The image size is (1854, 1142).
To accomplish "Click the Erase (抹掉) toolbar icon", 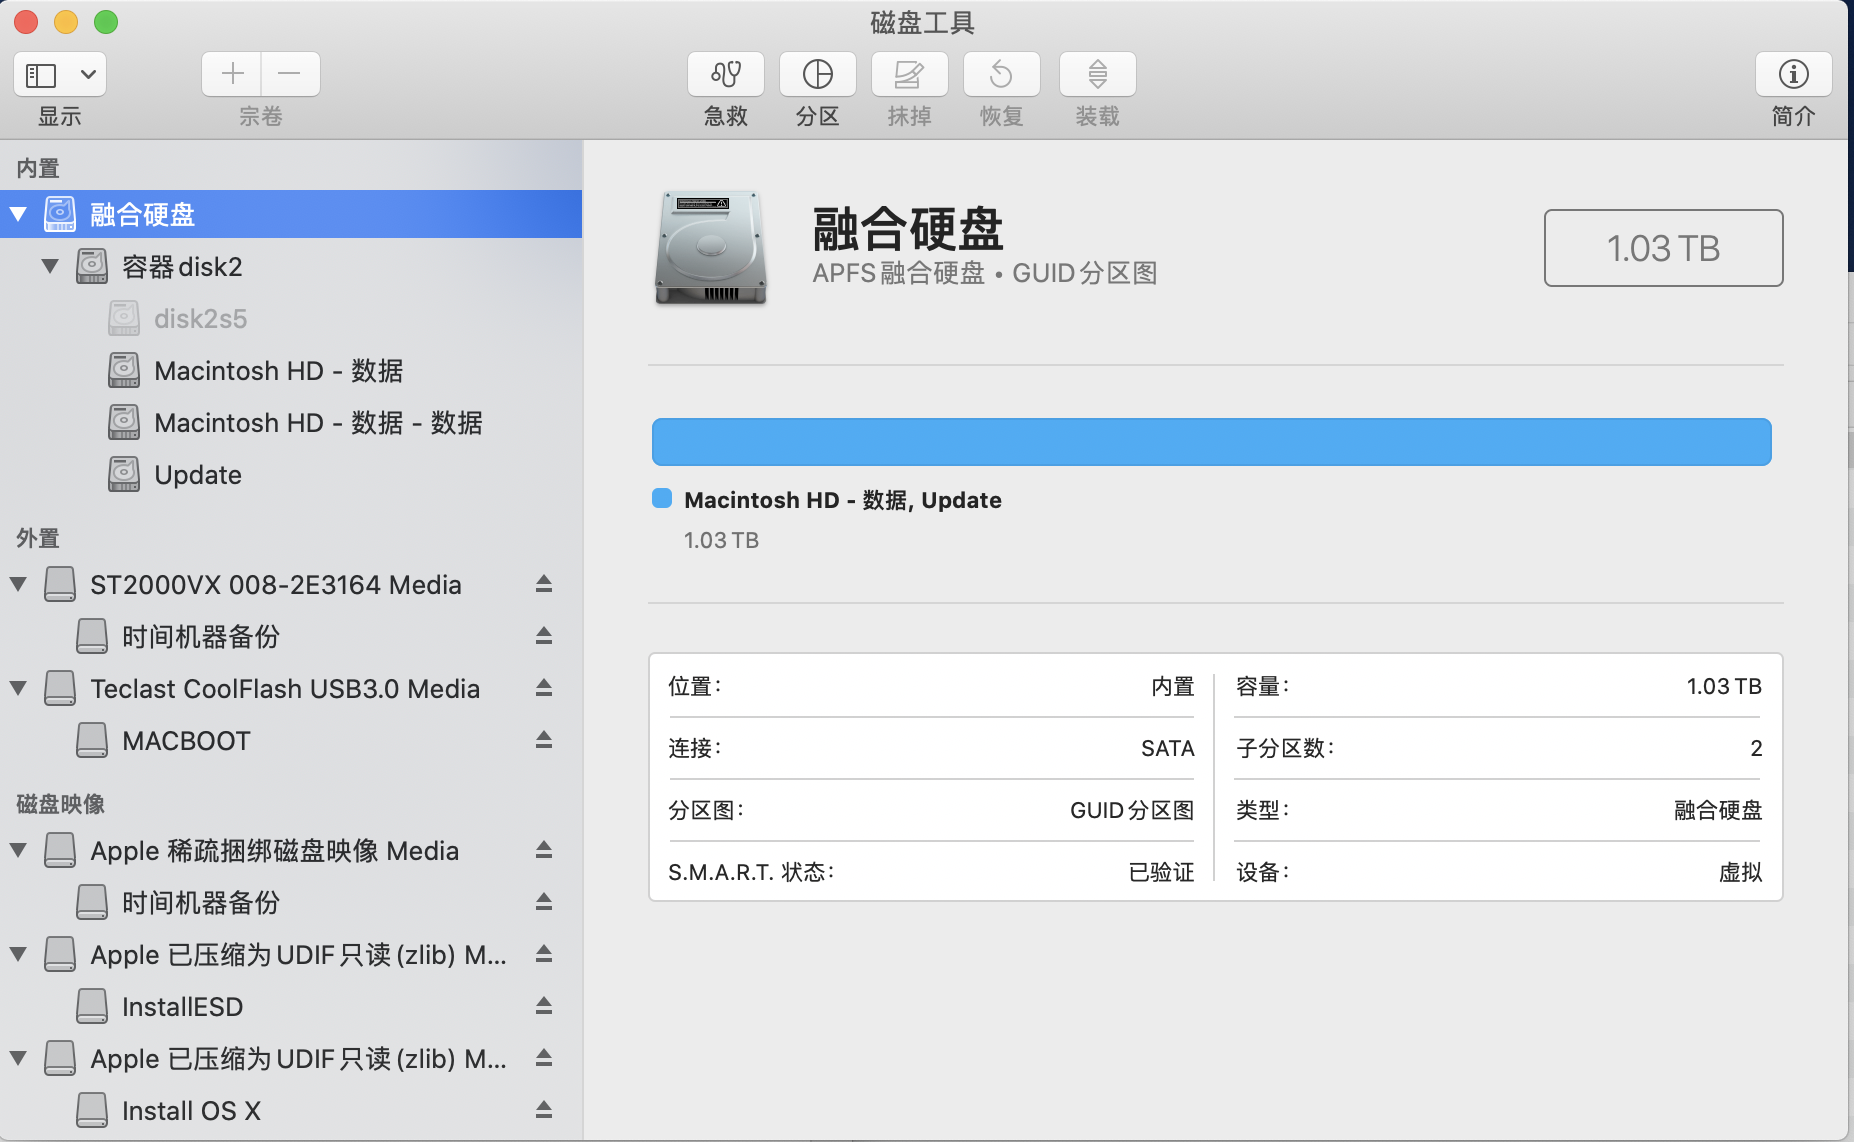I will point(908,75).
